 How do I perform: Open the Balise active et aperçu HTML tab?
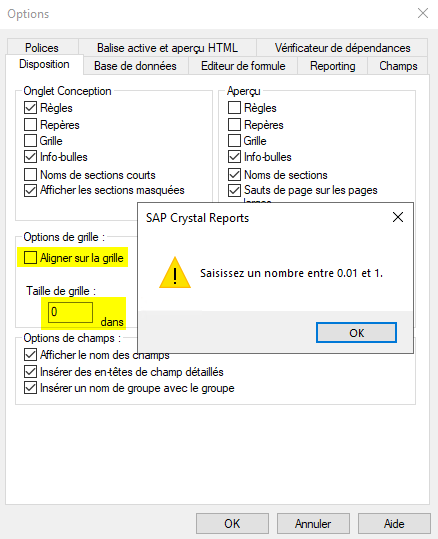click(167, 48)
